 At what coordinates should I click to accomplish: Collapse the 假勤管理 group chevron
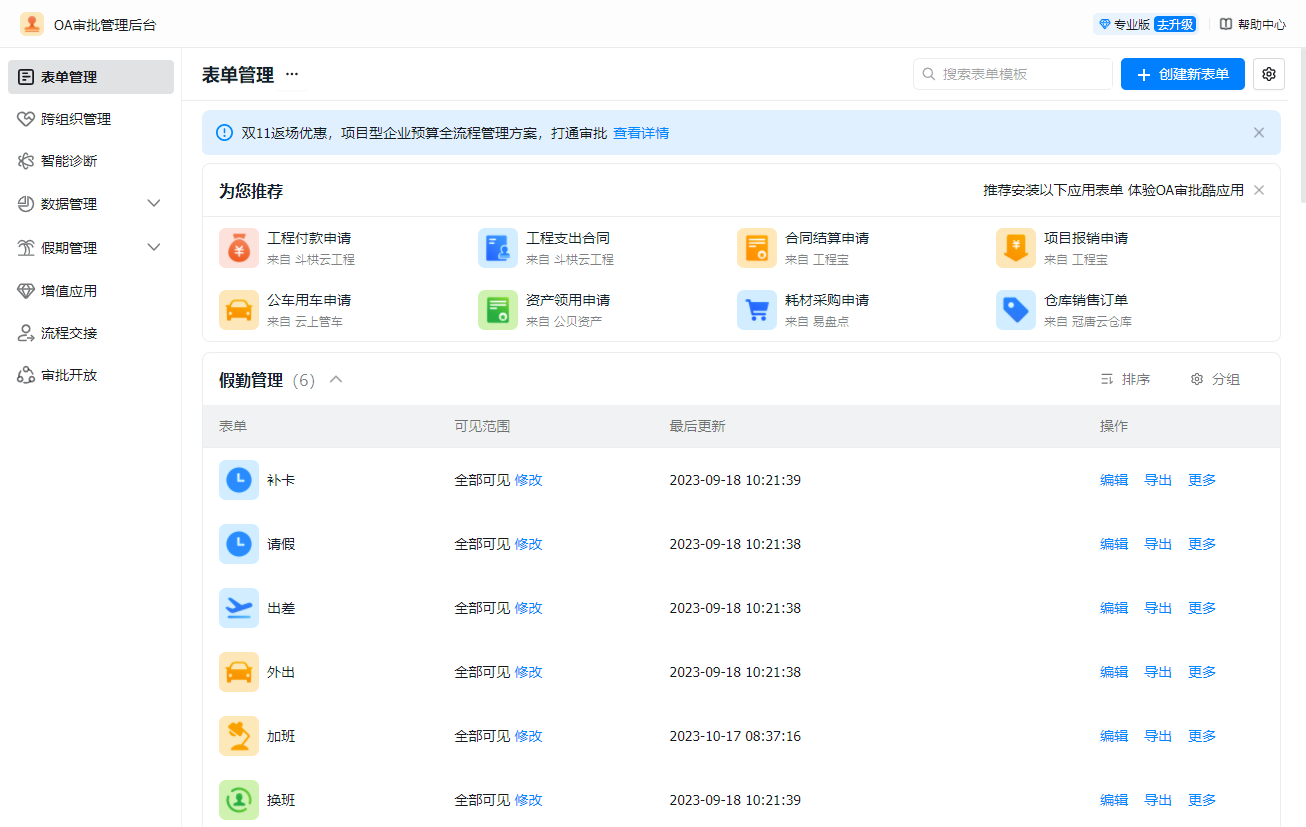(336, 379)
